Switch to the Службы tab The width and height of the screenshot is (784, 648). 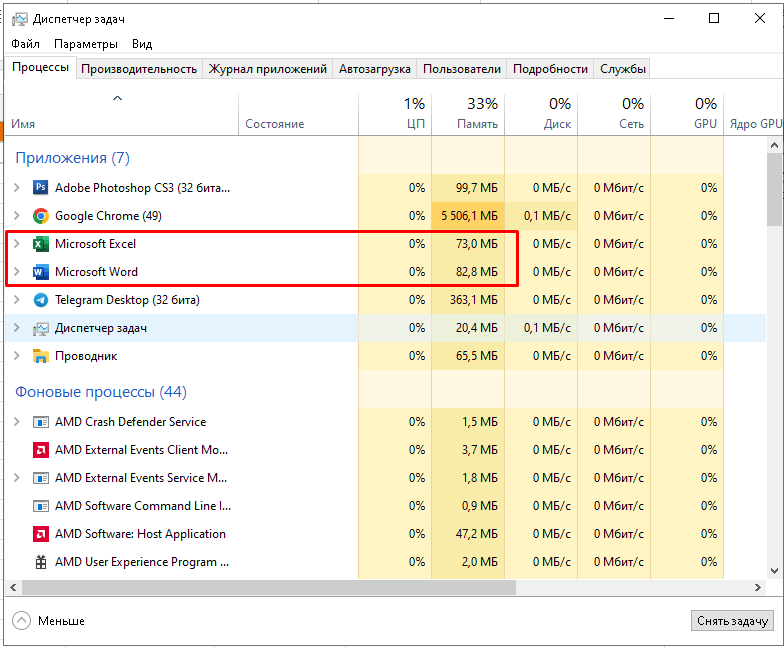click(x=622, y=69)
